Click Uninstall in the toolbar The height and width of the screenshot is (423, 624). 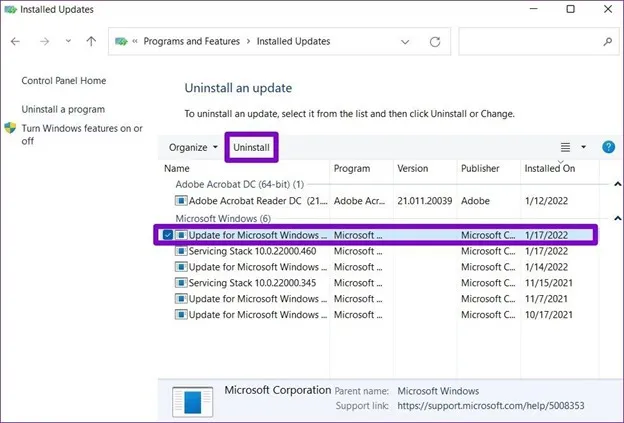pyautogui.click(x=251, y=147)
